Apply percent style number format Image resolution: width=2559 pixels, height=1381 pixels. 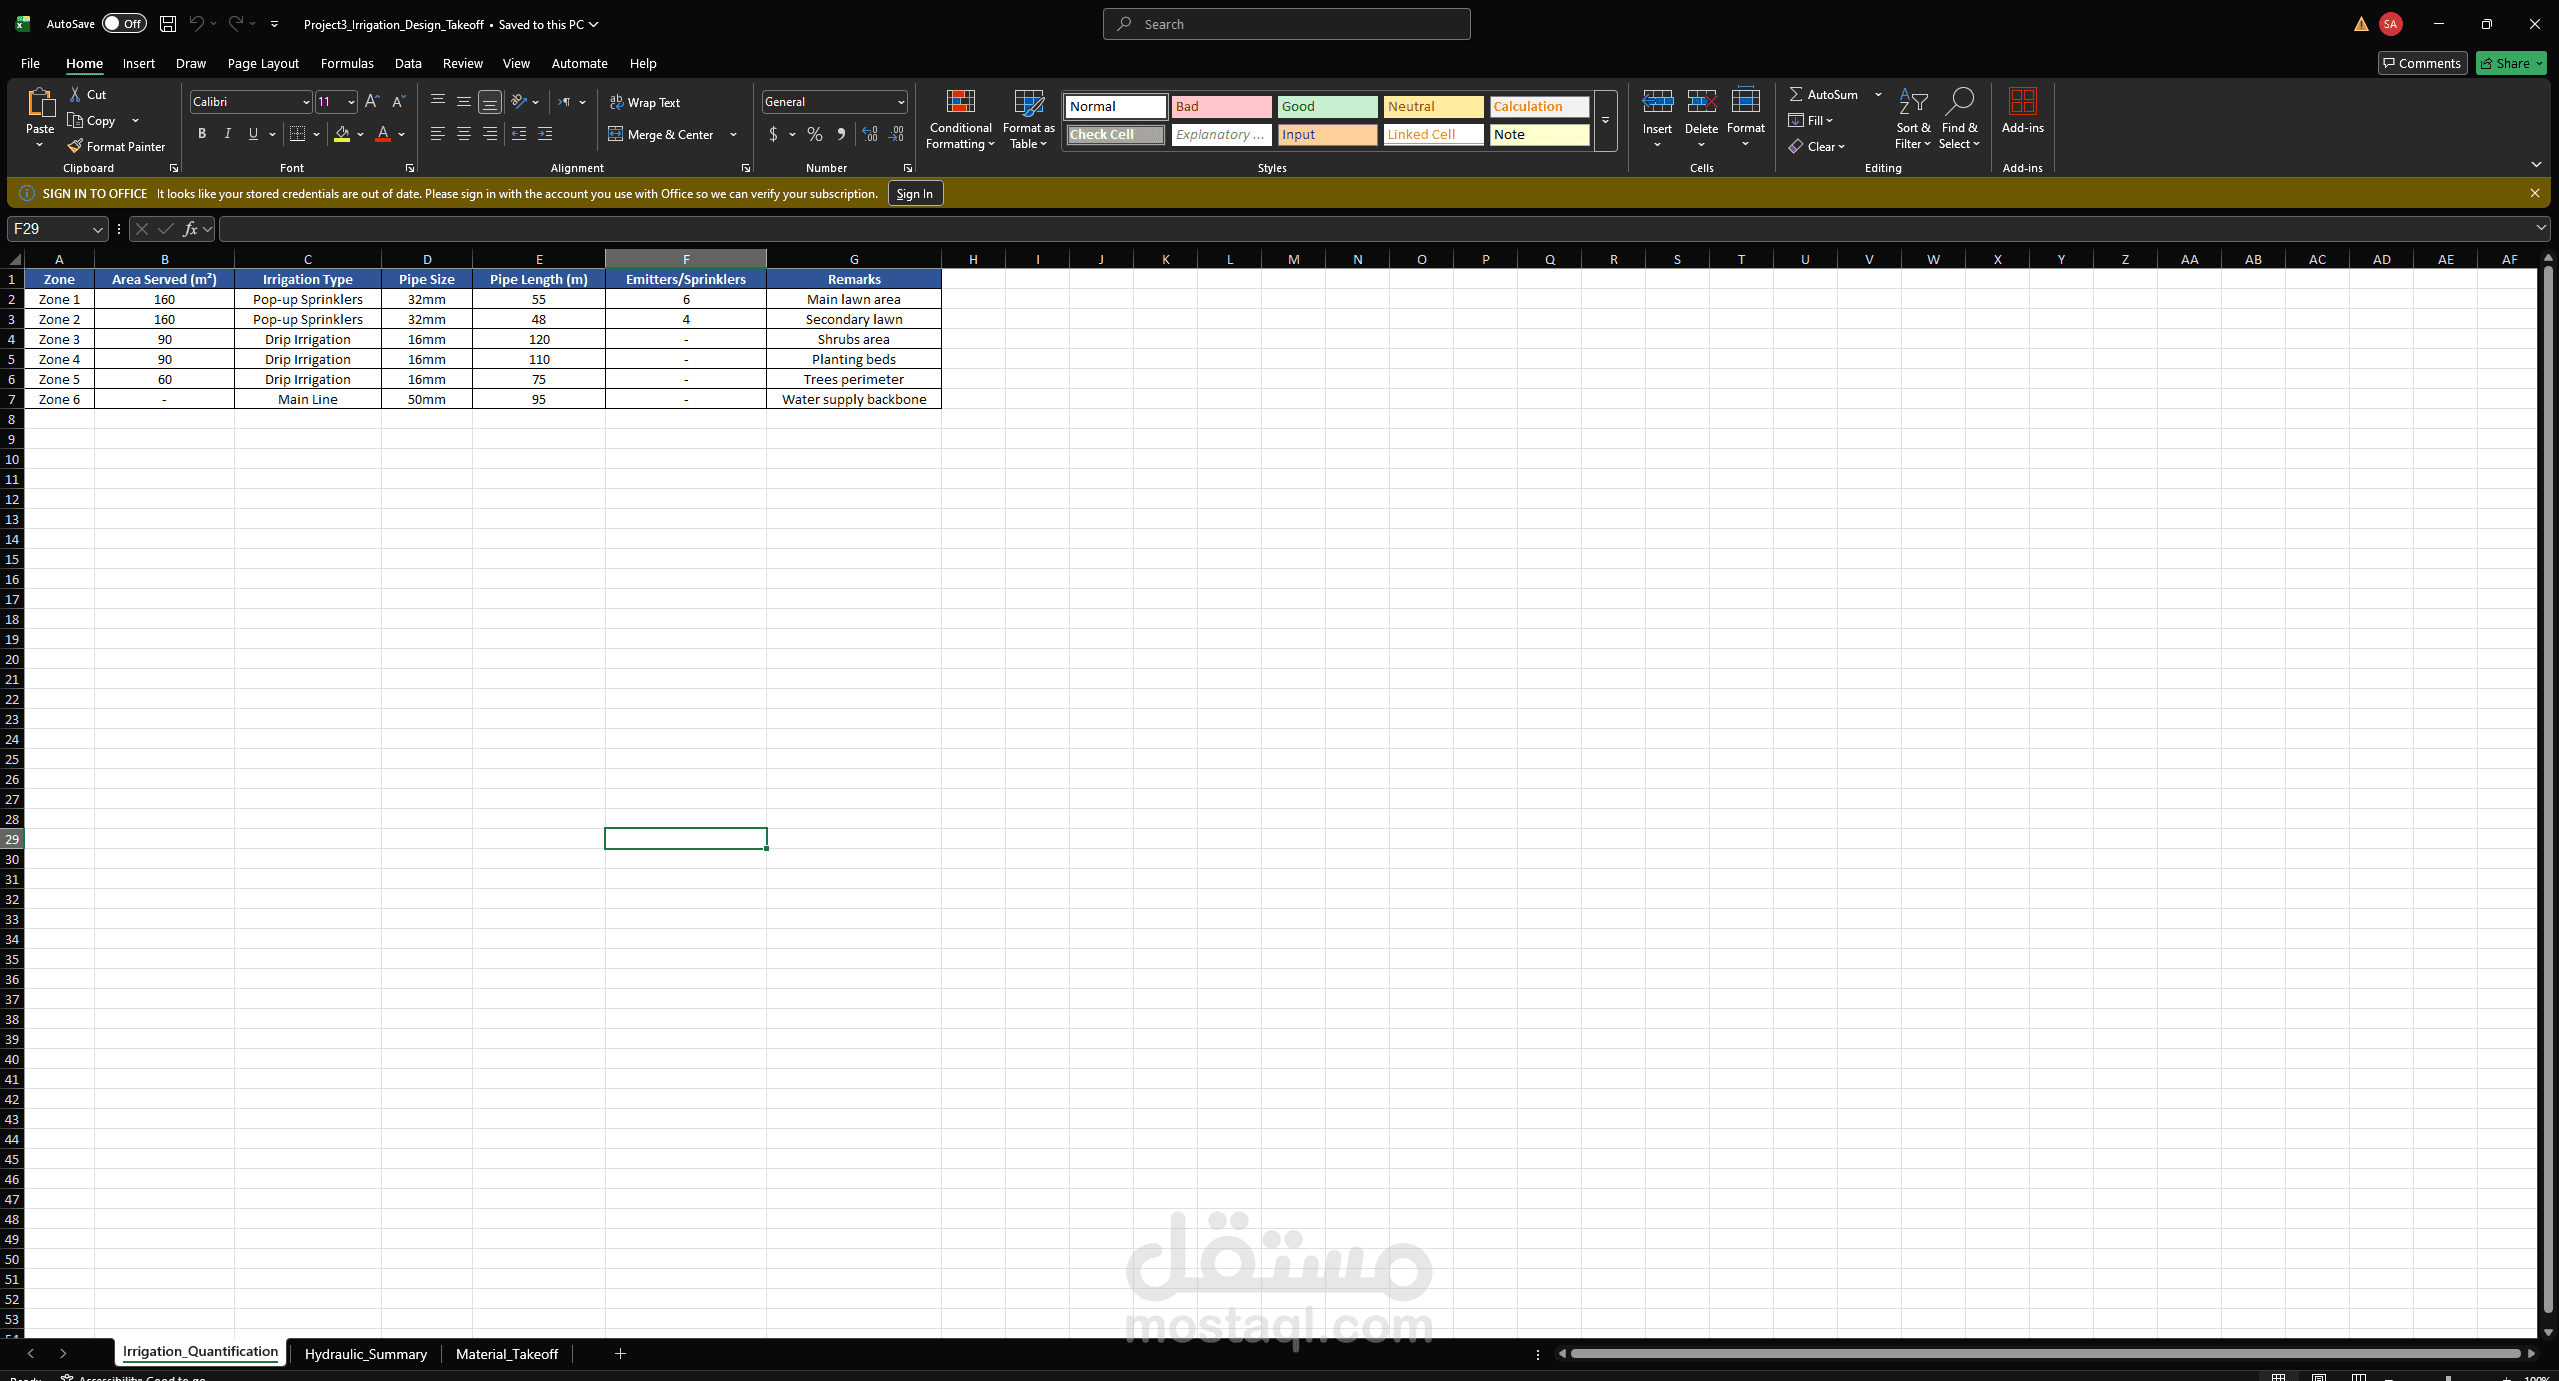tap(815, 134)
